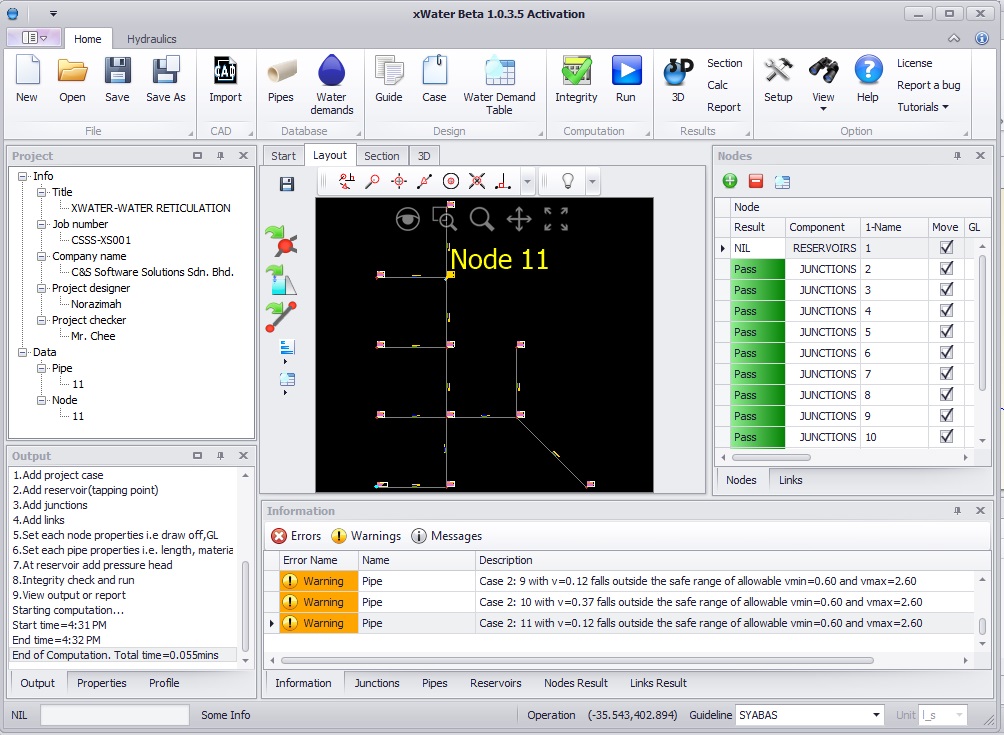Screen dimensions: 1004x735
Task: Run the computation with Run icon
Action: coord(626,80)
